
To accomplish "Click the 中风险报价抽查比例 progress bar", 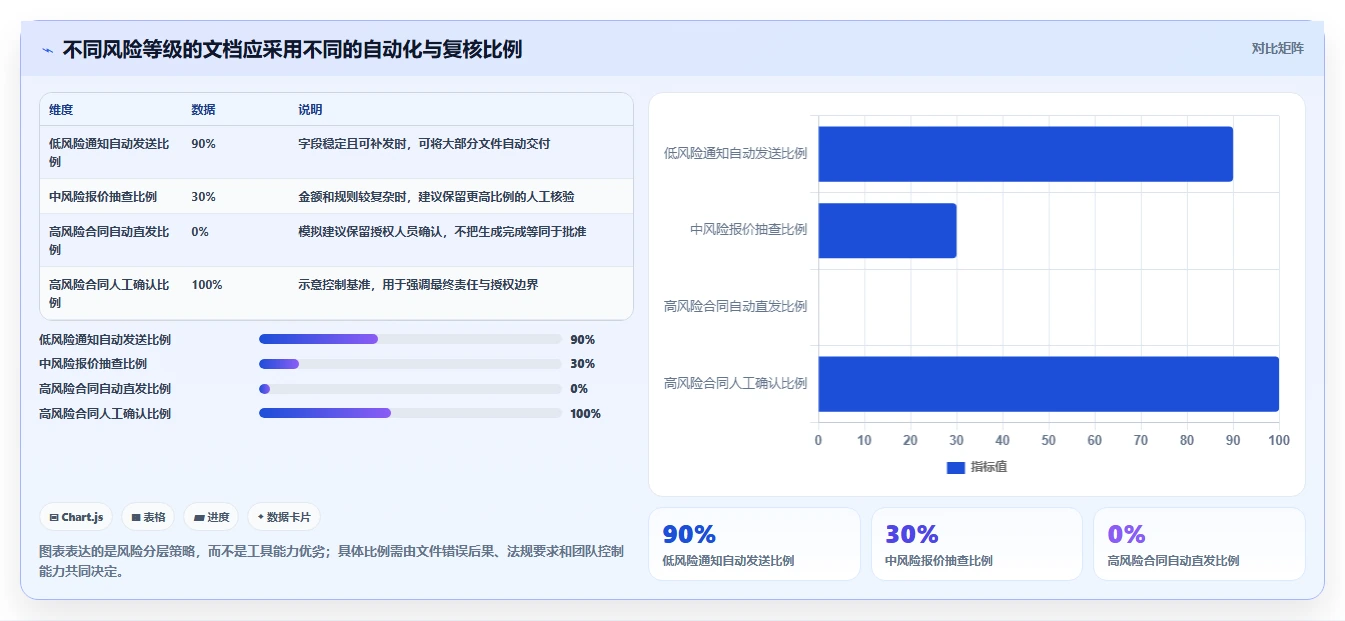I will click(410, 364).
